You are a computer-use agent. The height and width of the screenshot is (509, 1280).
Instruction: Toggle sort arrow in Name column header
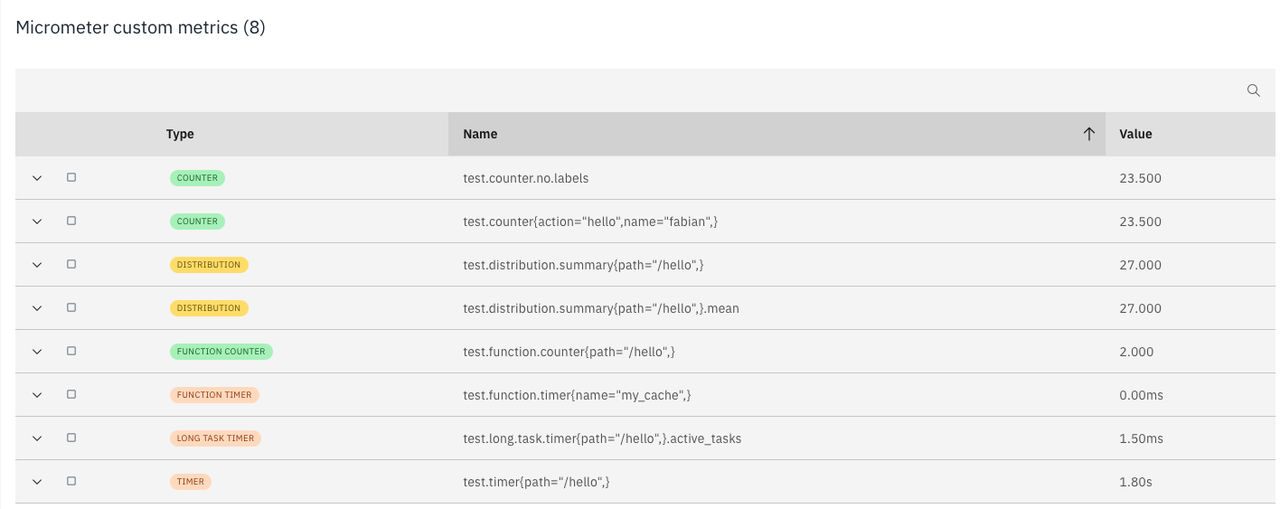tap(1089, 134)
